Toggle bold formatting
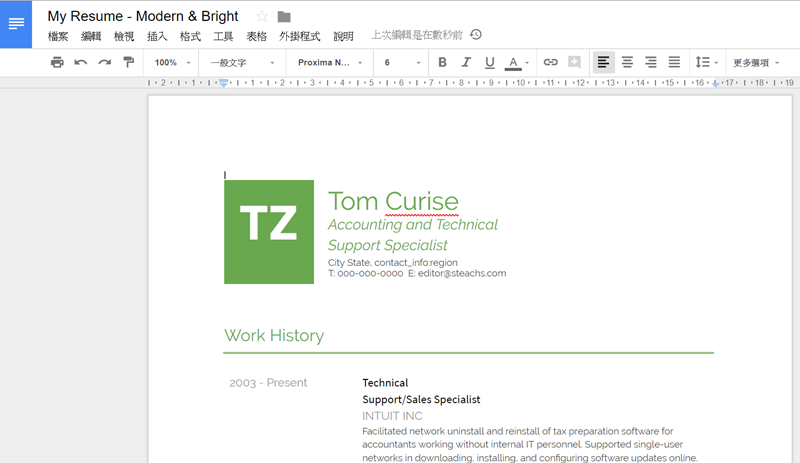This screenshot has height=463, width=800. click(x=442, y=62)
